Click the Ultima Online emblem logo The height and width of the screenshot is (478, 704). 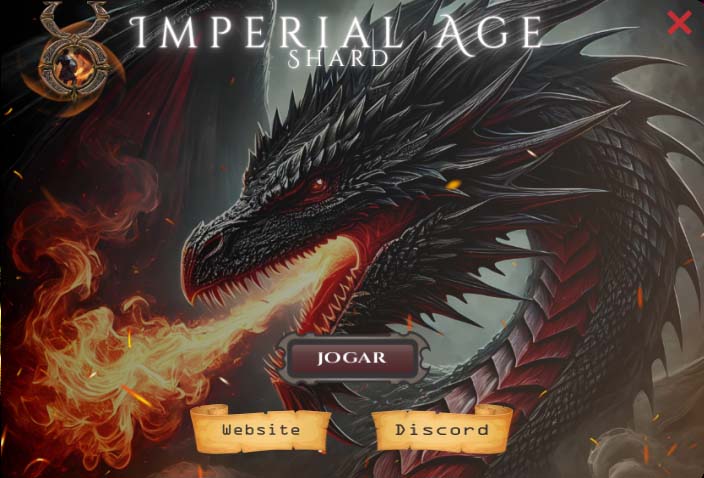[73, 56]
